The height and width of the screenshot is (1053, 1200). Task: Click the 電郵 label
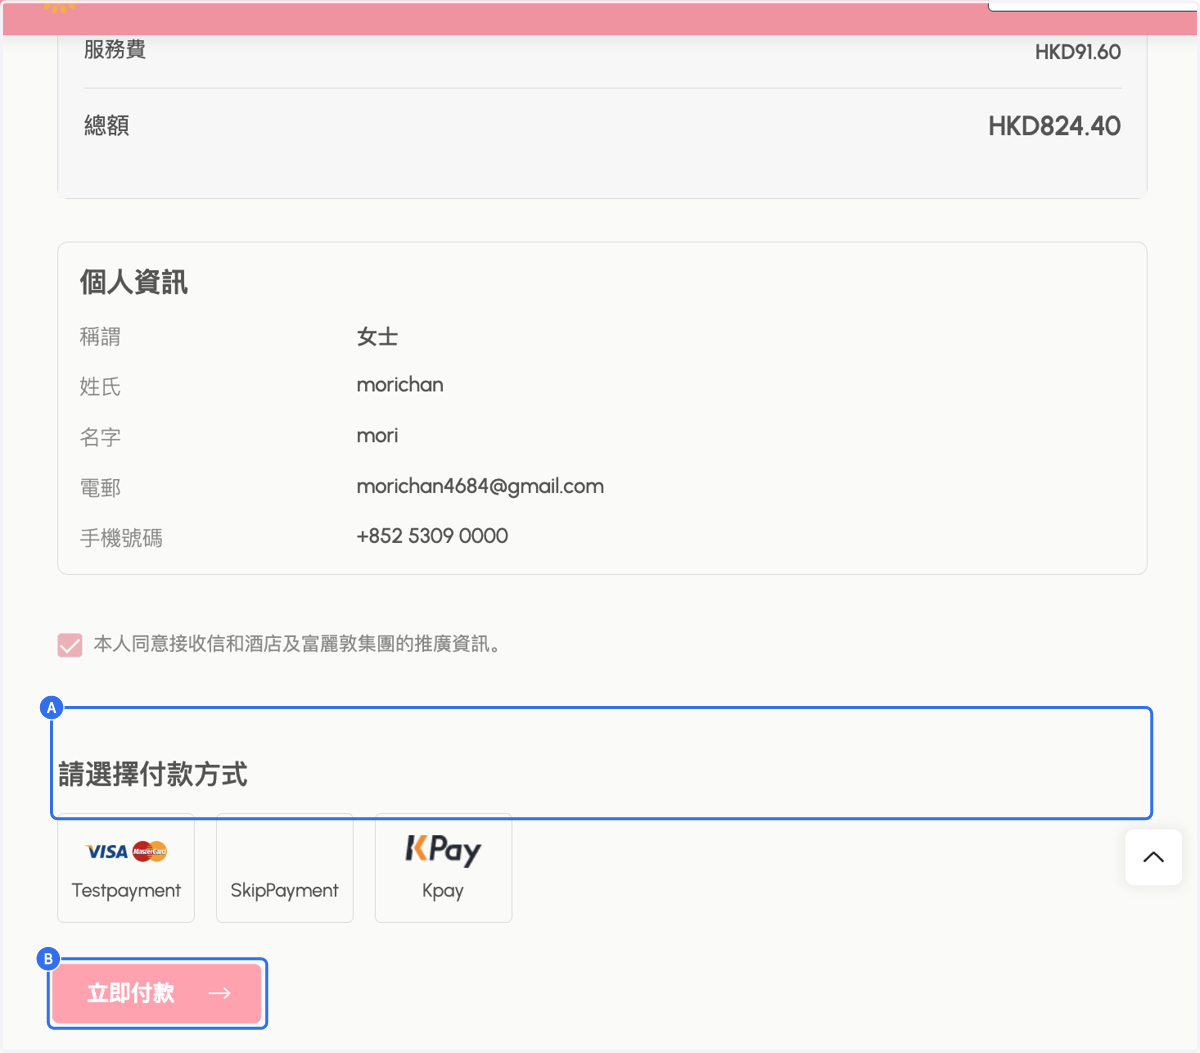click(x=100, y=488)
